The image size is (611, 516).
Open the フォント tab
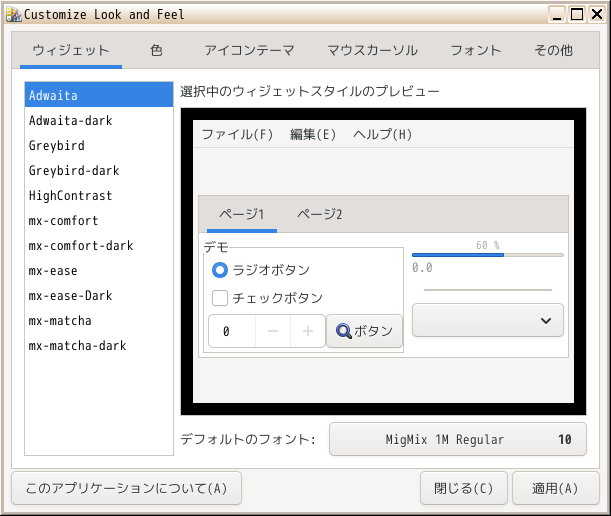[476, 50]
